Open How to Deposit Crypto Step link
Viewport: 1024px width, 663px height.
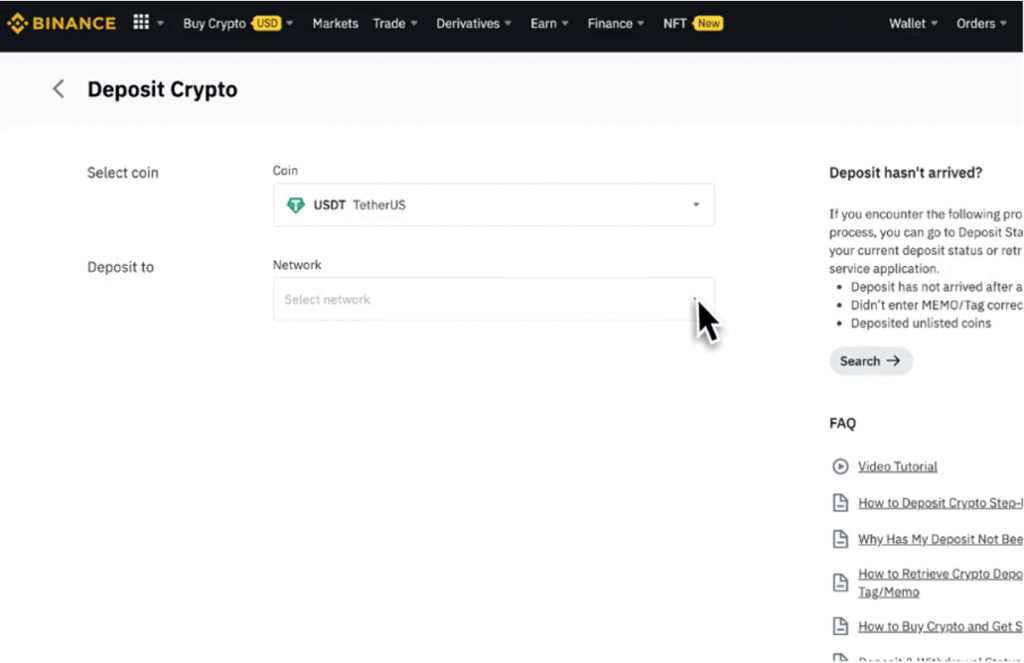pyautogui.click(x=940, y=503)
